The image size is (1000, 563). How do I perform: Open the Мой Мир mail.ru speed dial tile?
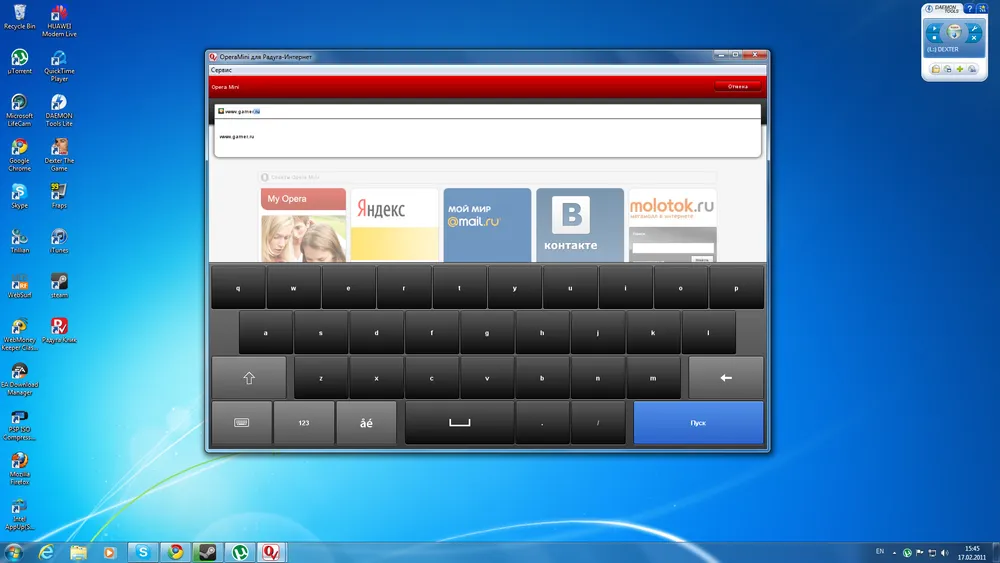coord(487,225)
